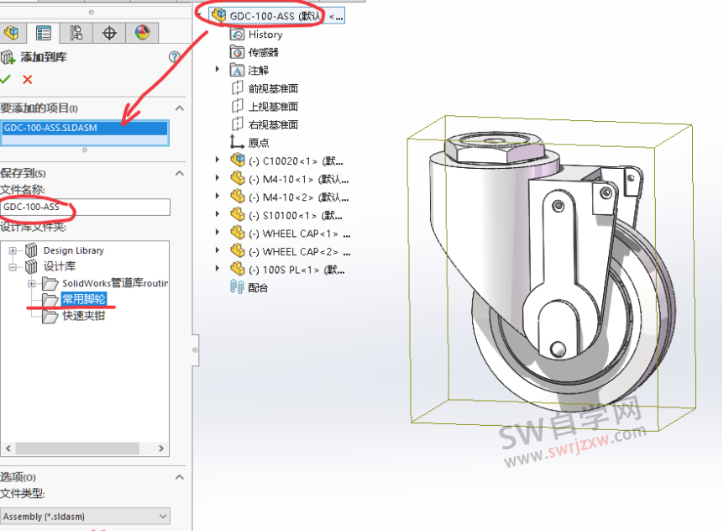Click the 注解 annotations icon
722x531 pixels.
click(237, 70)
